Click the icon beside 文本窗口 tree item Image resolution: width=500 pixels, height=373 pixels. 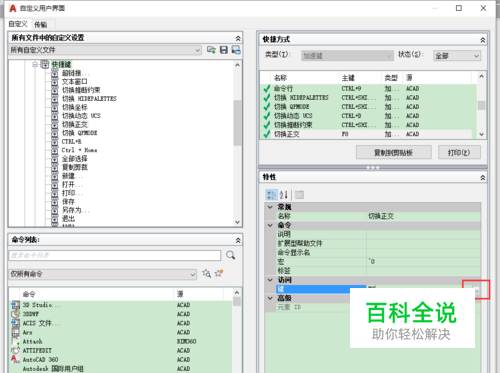click(55, 82)
